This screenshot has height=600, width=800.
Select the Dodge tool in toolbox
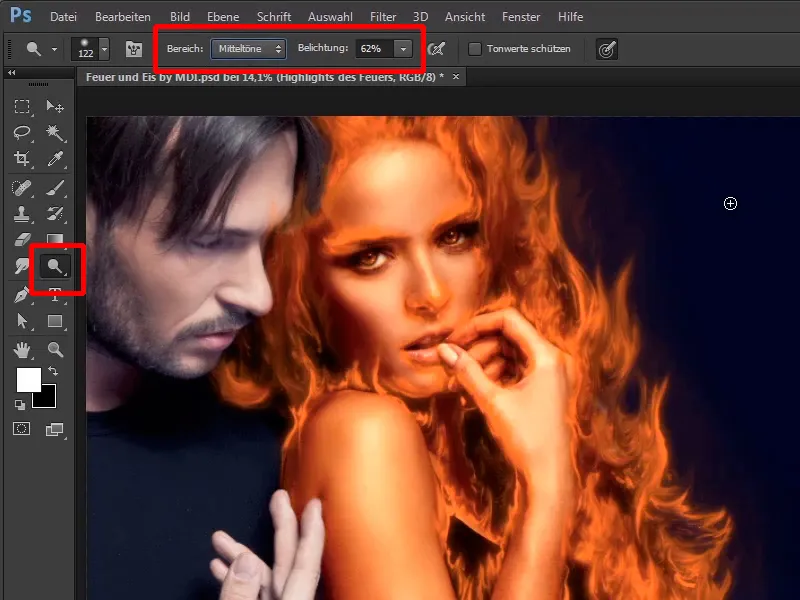pyautogui.click(x=55, y=266)
